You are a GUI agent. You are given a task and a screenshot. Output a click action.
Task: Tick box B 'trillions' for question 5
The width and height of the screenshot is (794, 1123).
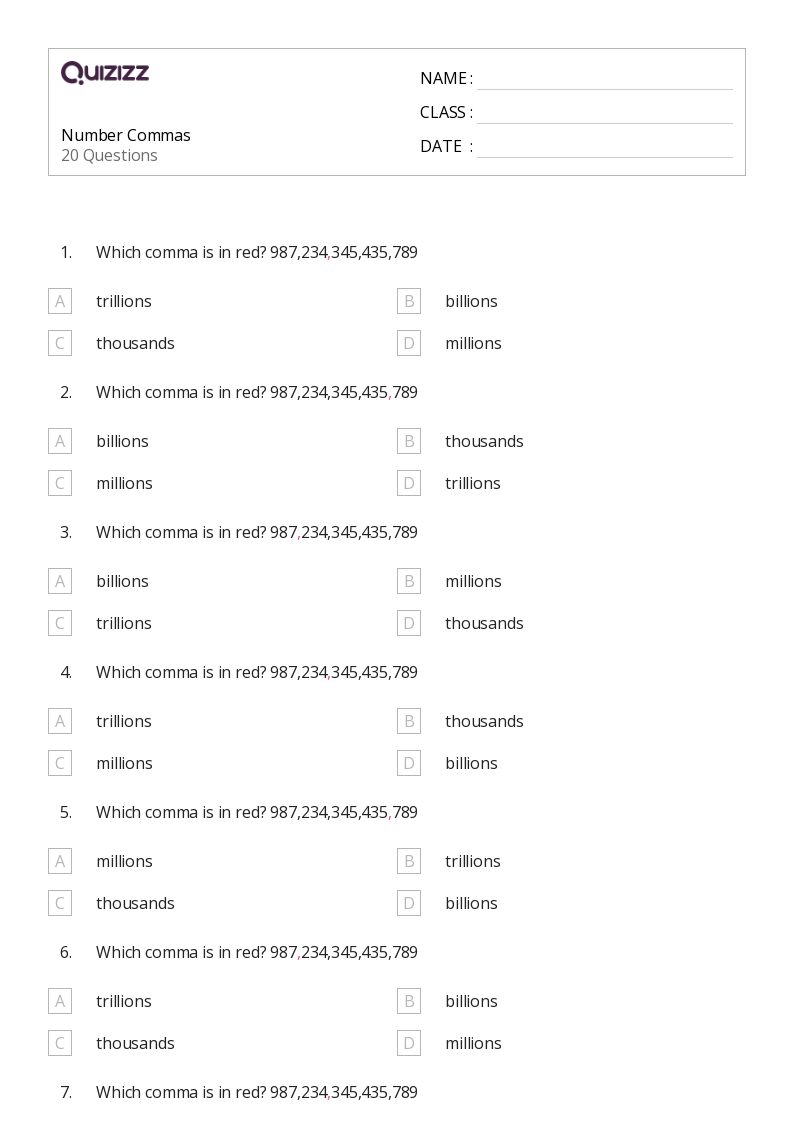point(409,861)
